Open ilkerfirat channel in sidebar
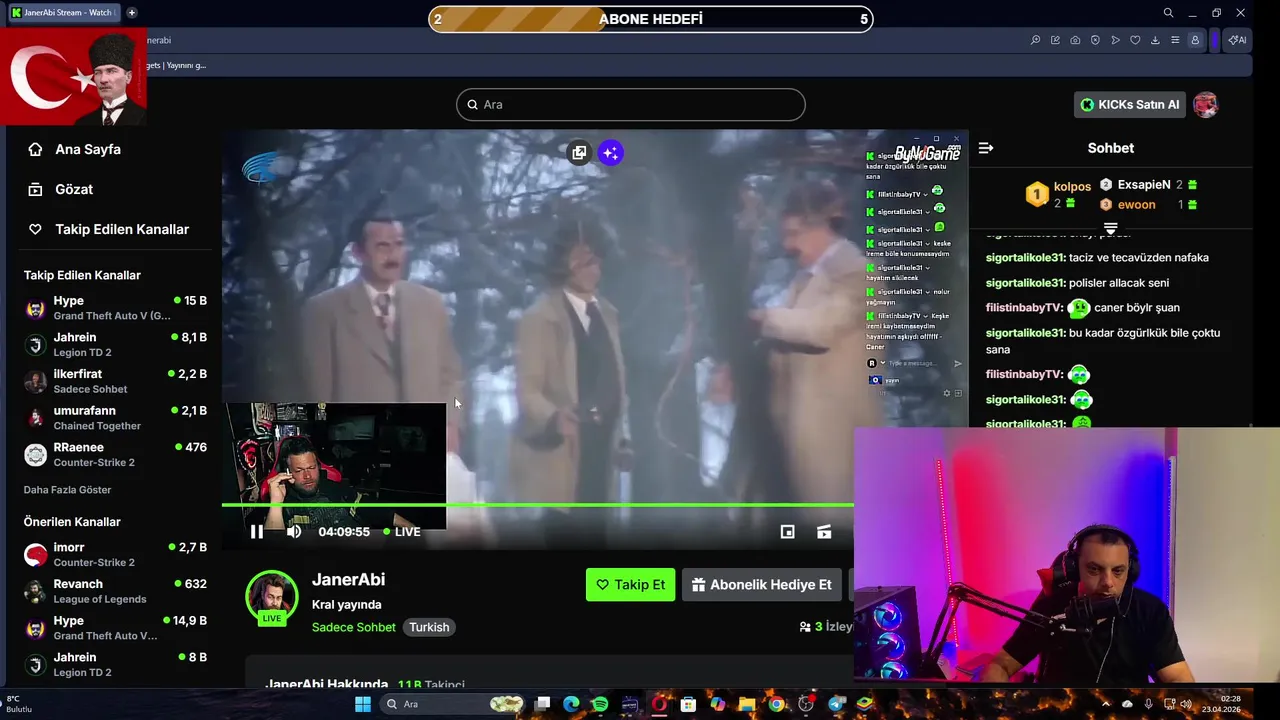Viewport: 1280px width, 720px height. [x=115, y=381]
